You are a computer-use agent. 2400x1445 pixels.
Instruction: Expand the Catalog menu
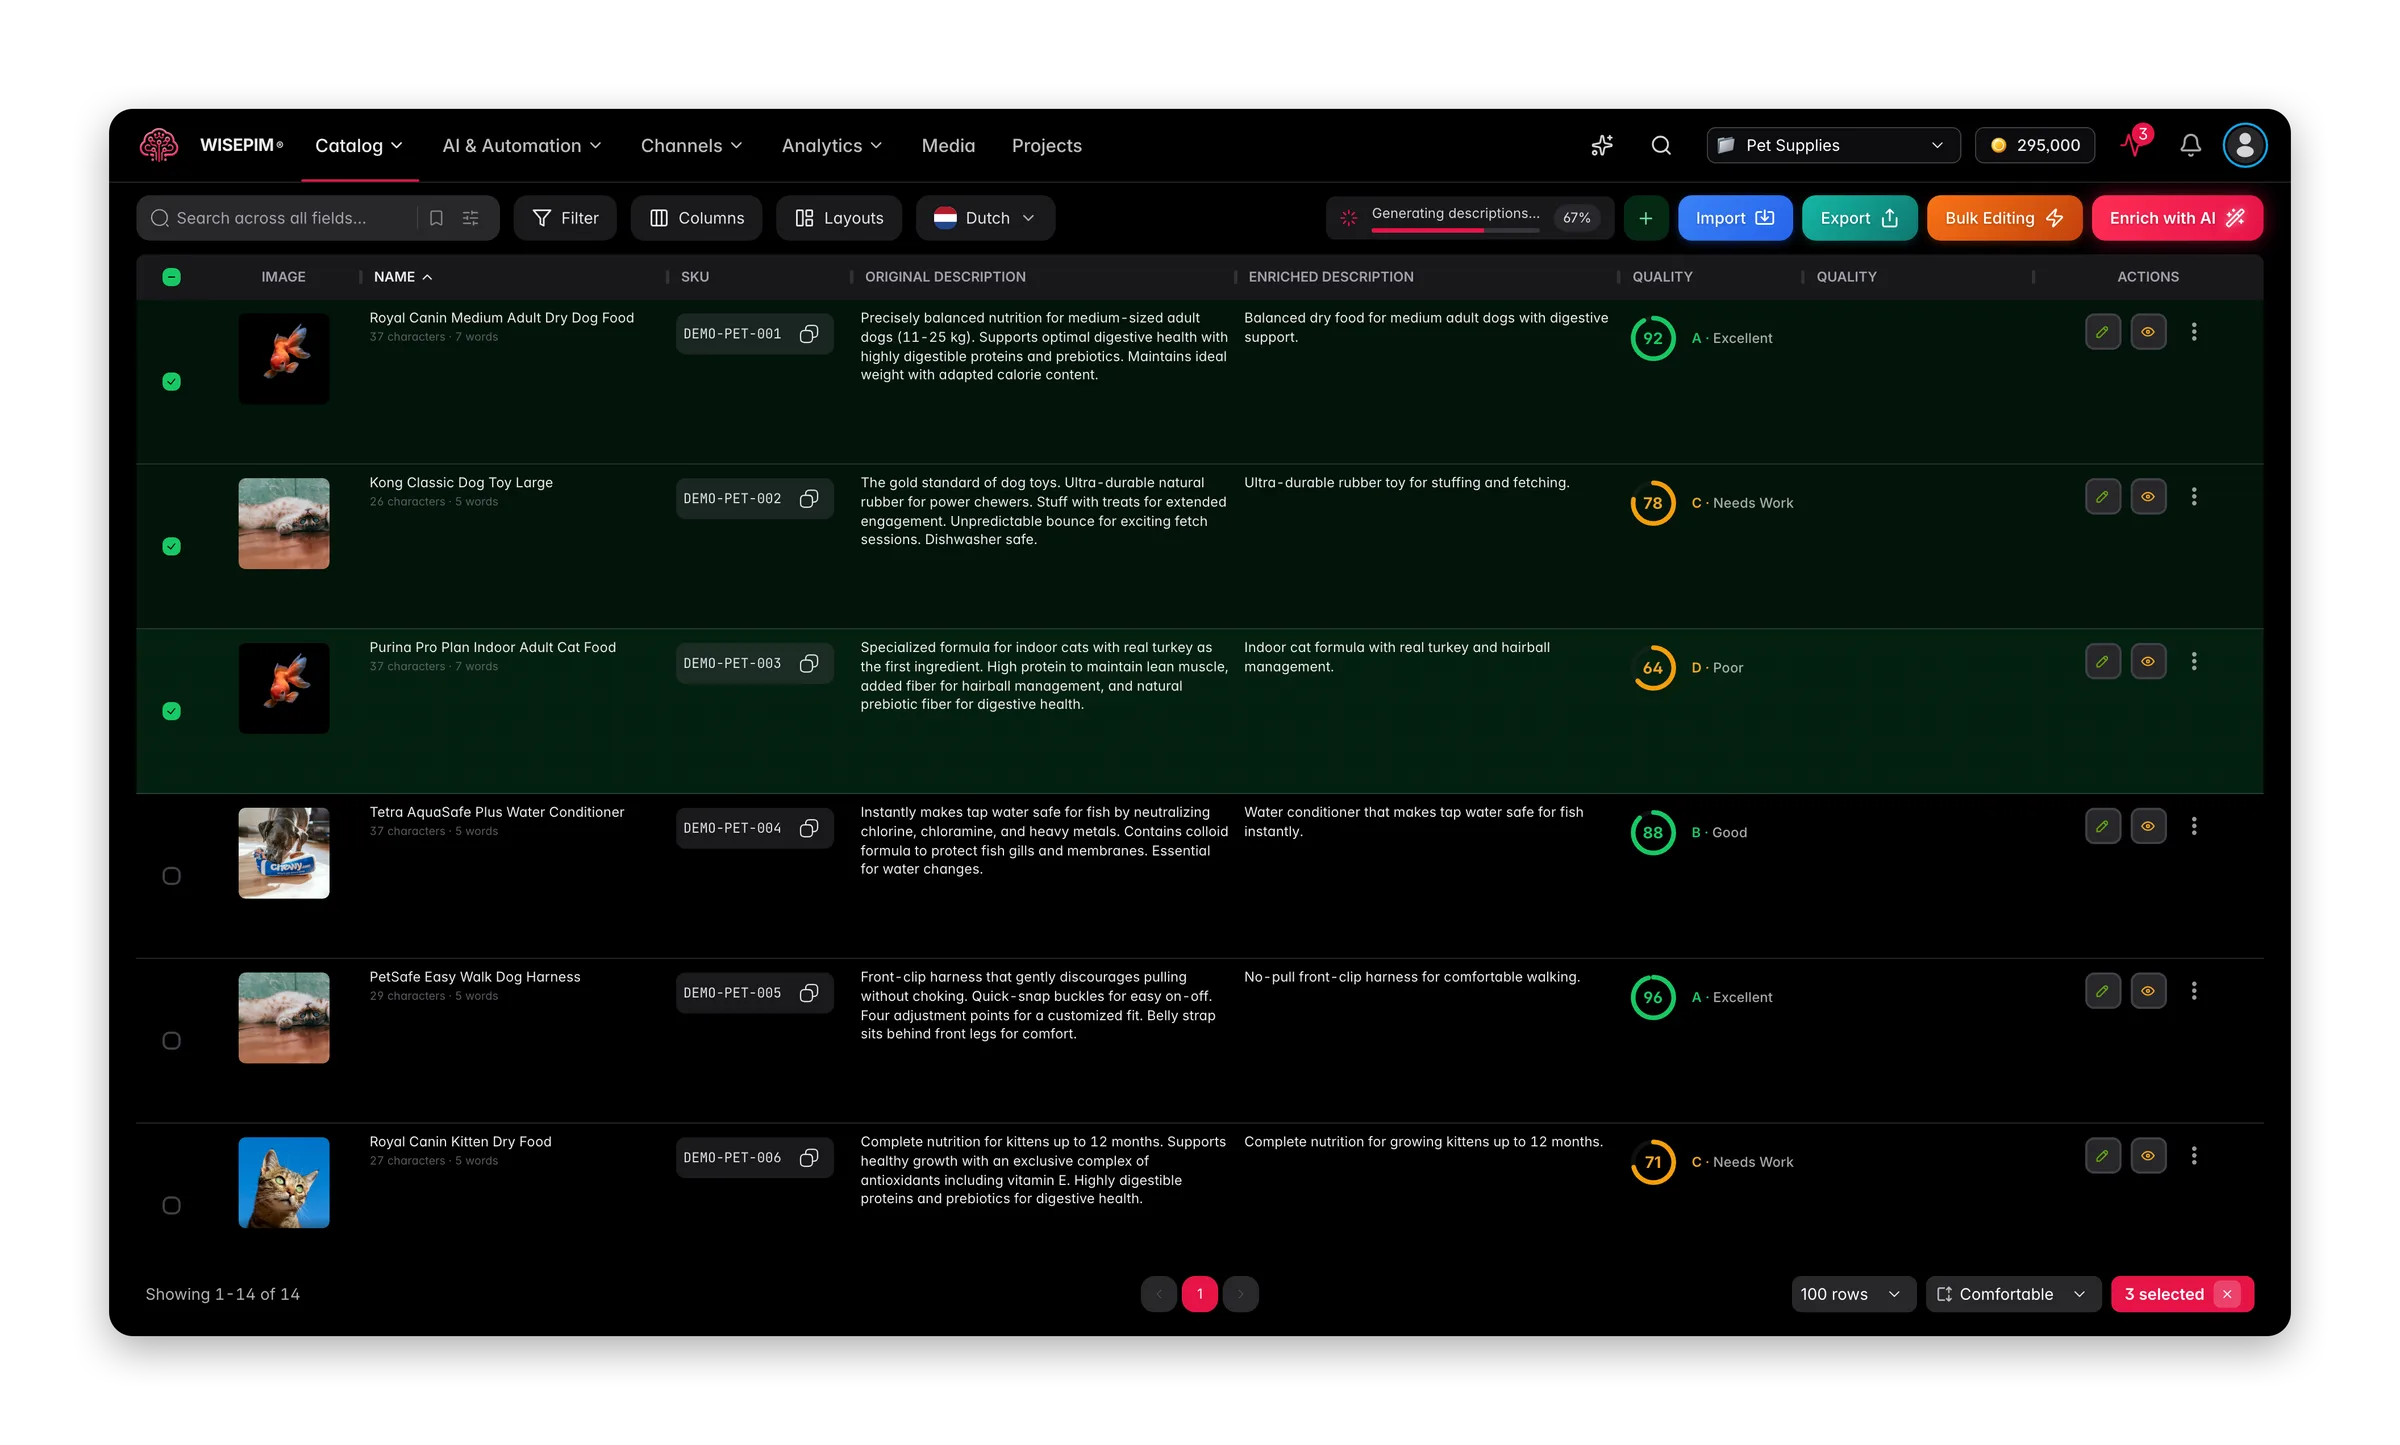(x=359, y=146)
